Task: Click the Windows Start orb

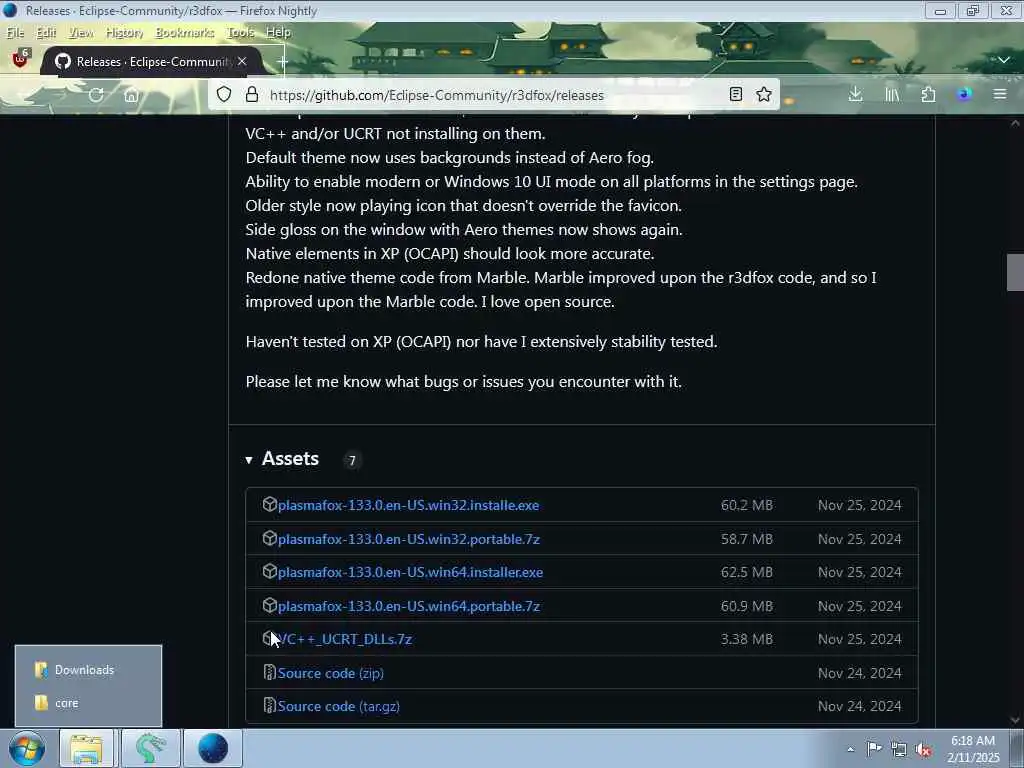Action: click(27, 748)
